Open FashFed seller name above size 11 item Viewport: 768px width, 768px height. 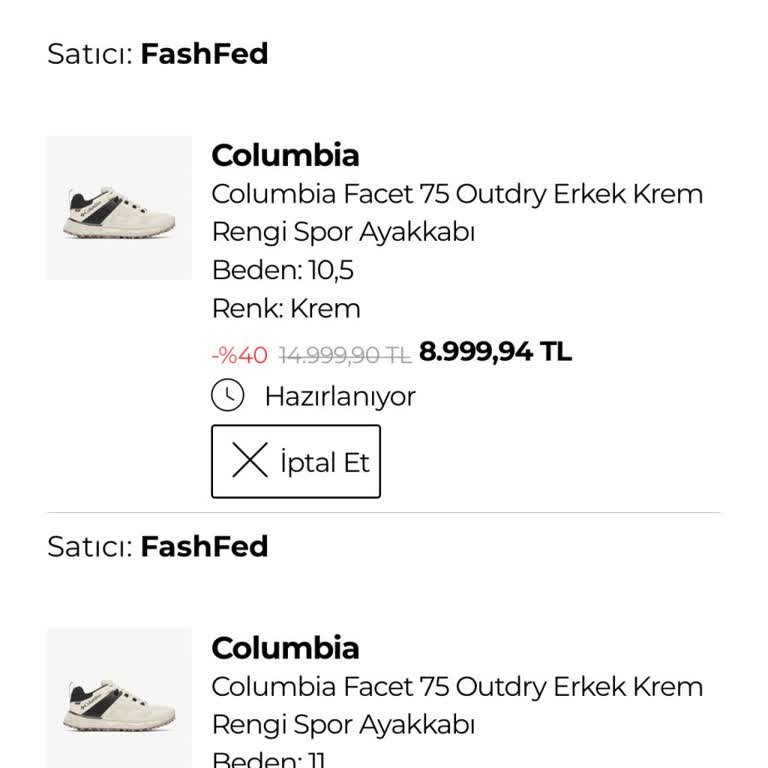[x=204, y=547]
